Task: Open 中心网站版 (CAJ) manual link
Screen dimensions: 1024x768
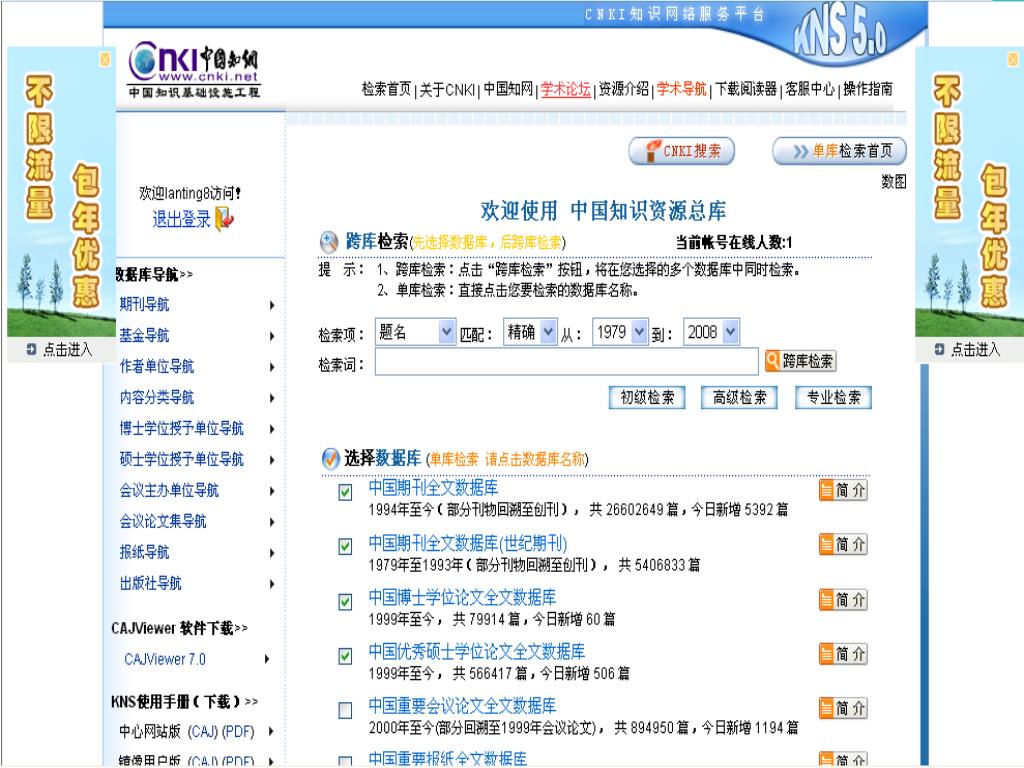Action: (203, 732)
